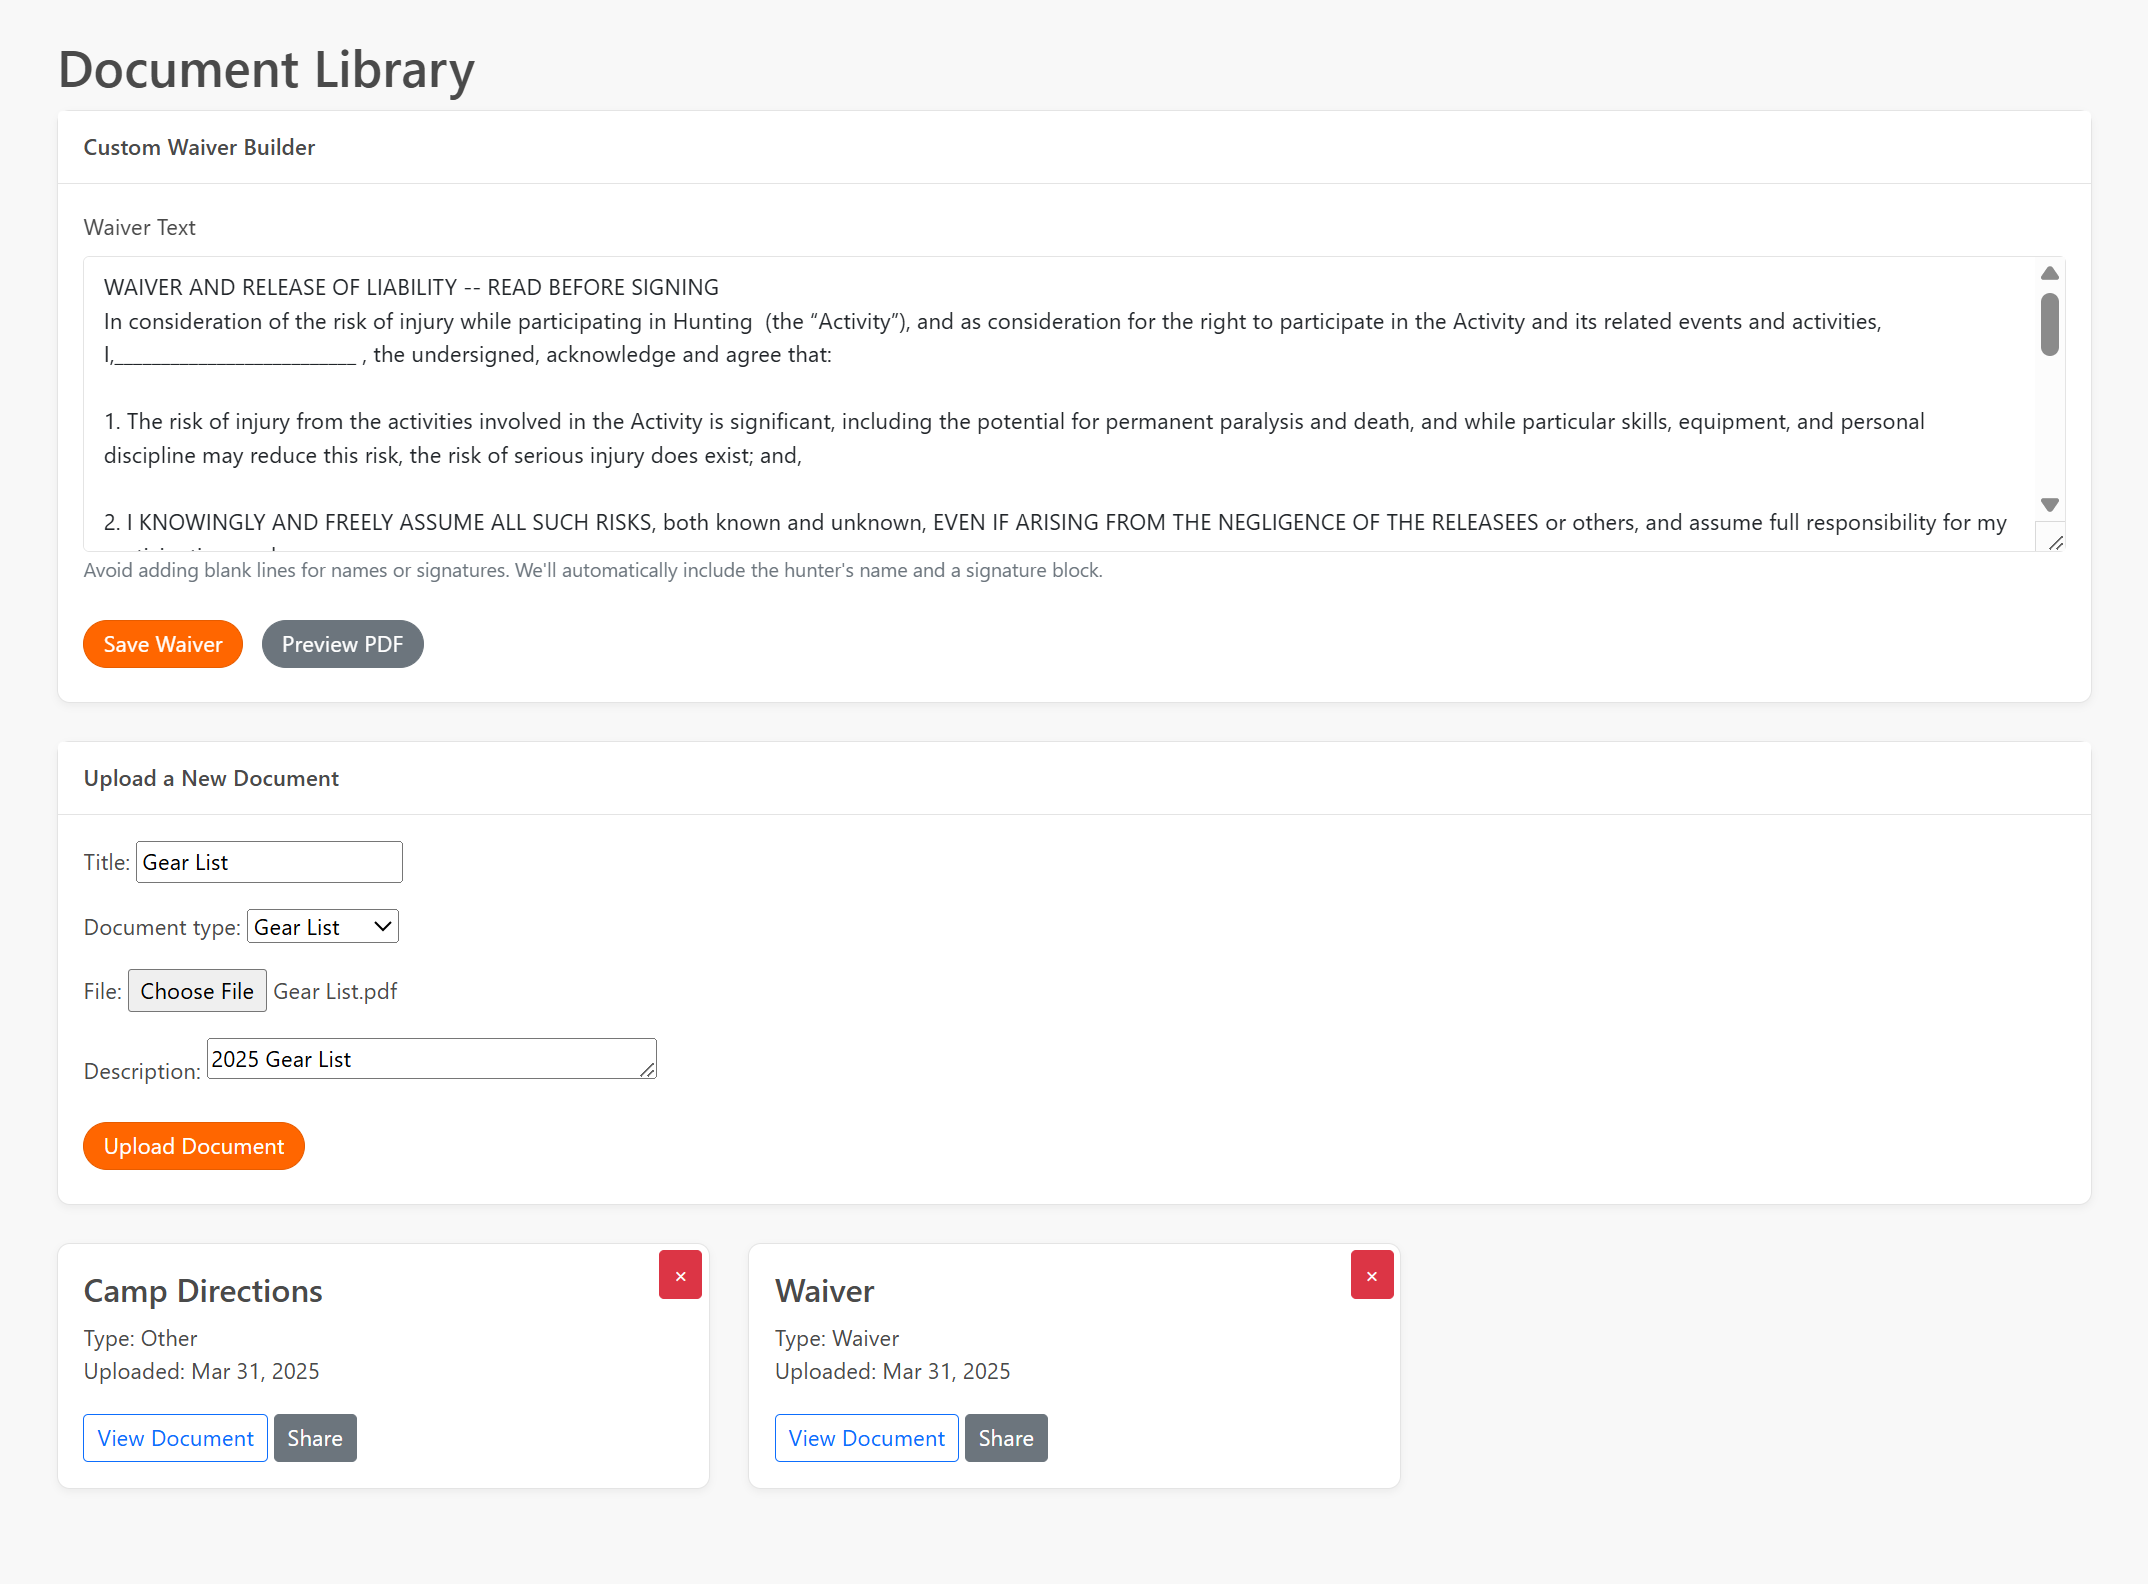Share the Camp Directions document
The width and height of the screenshot is (2148, 1584).
point(314,1437)
